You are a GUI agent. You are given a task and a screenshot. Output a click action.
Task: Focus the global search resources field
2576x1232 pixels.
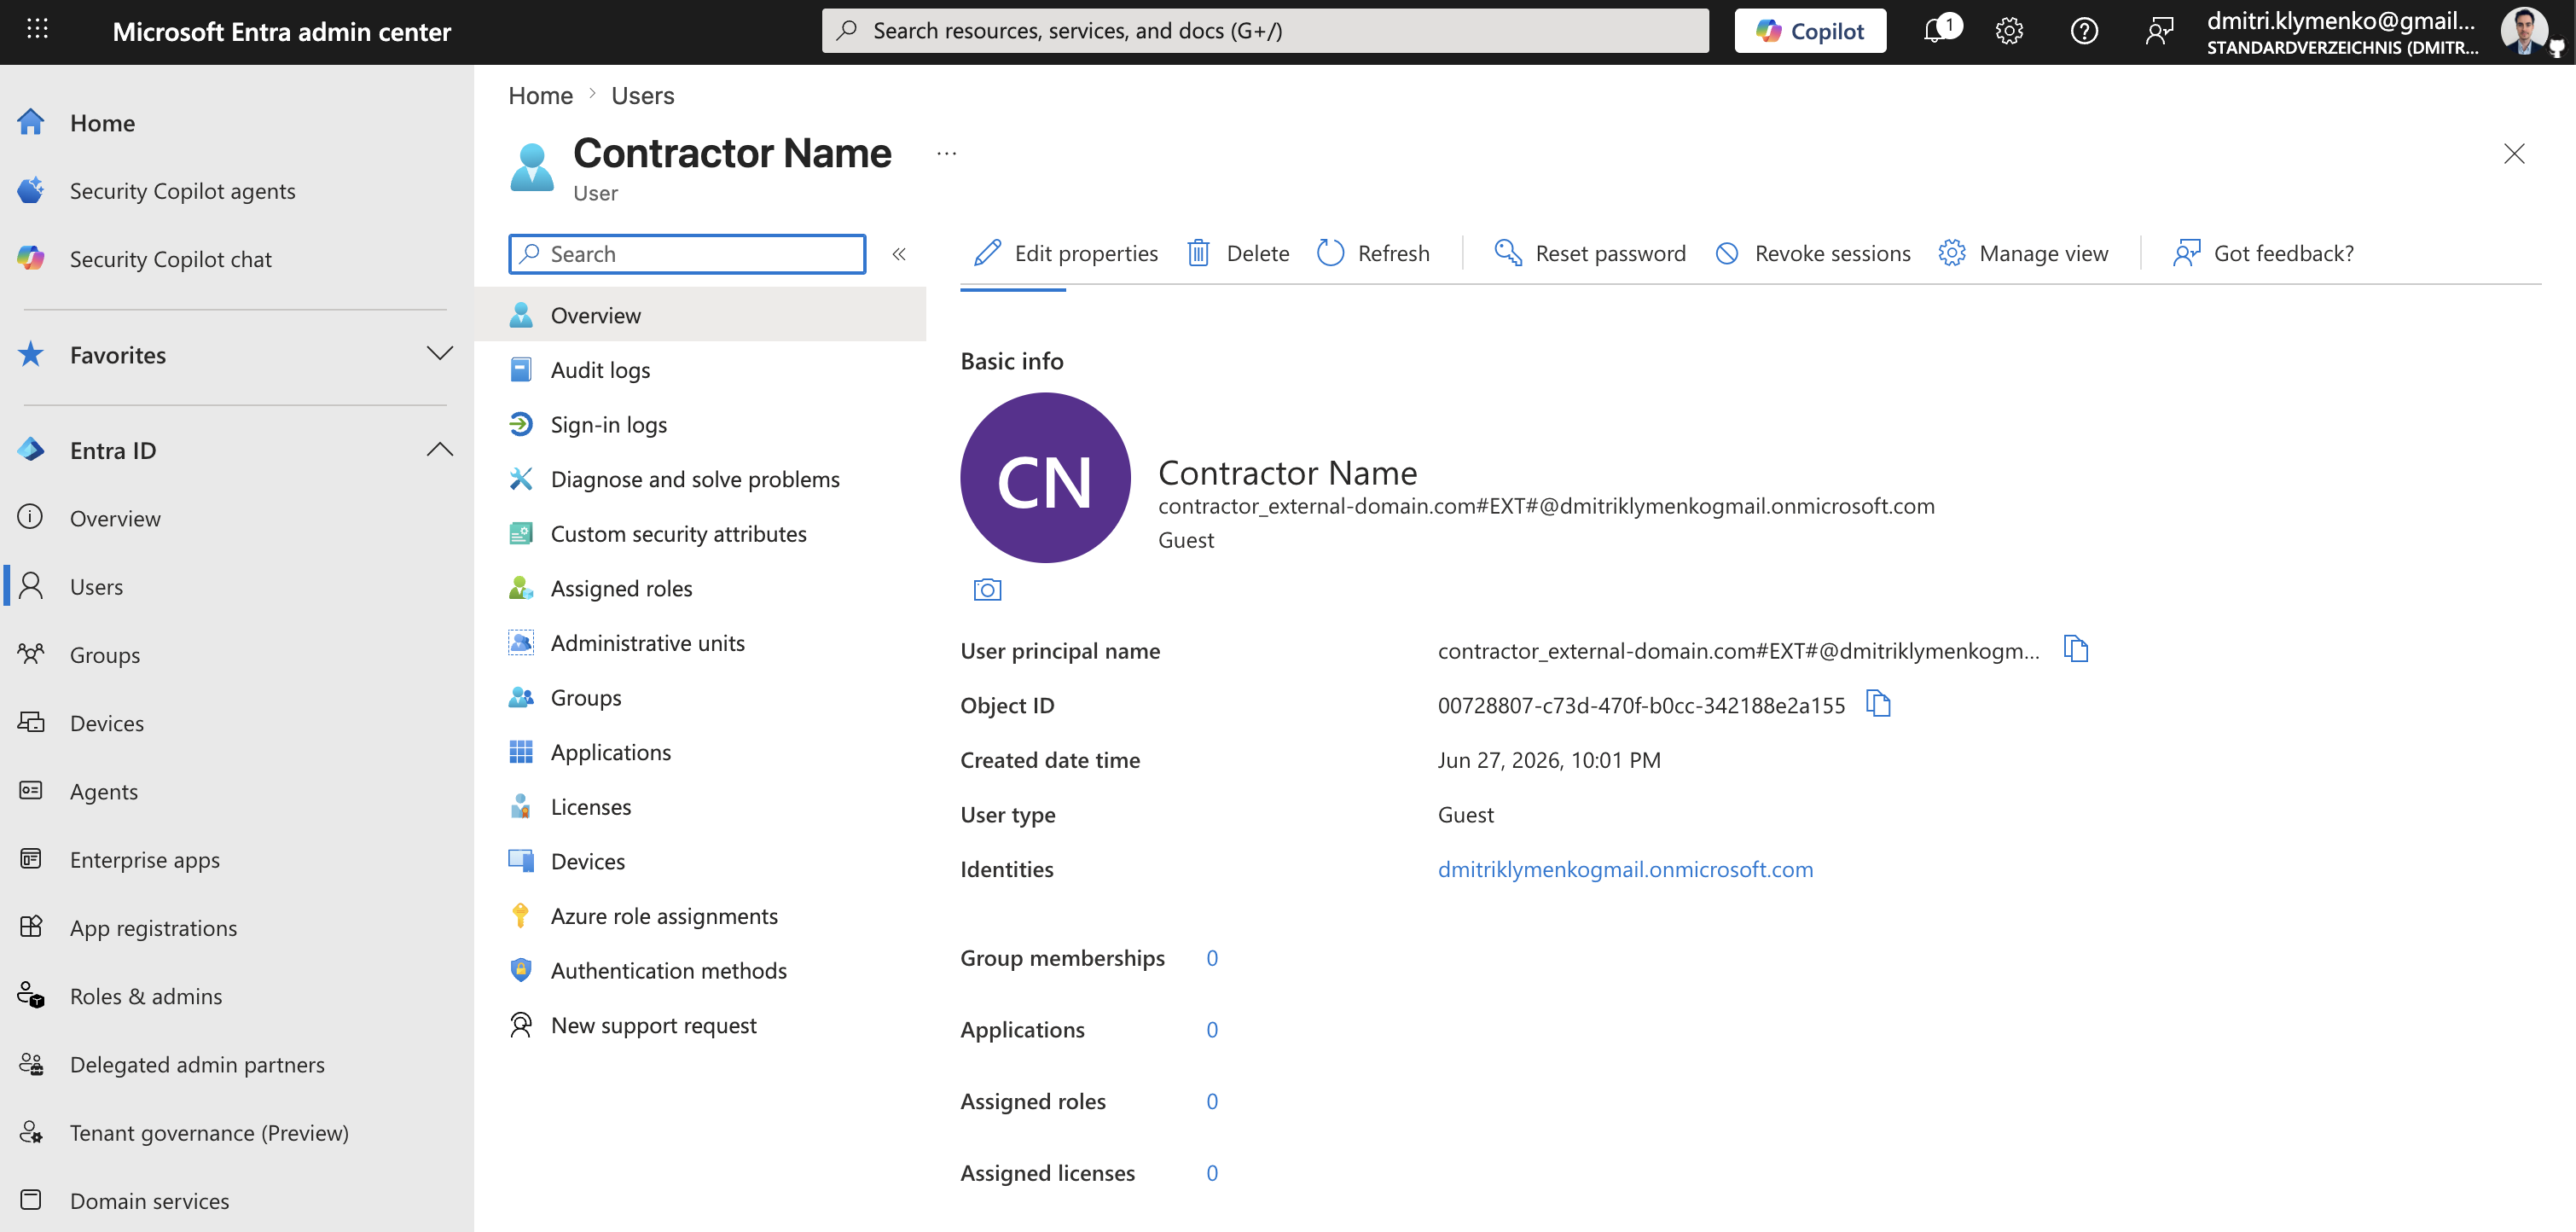click(1265, 31)
